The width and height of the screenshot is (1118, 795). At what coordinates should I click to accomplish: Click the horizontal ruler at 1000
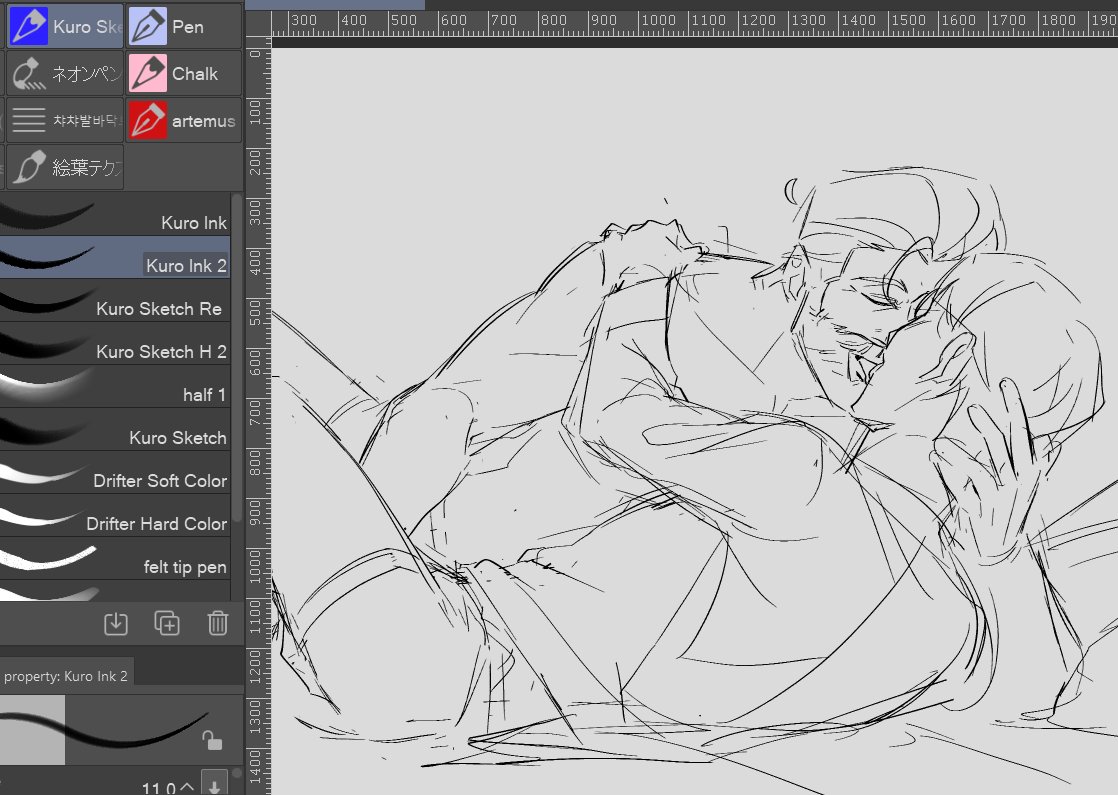tap(658, 21)
